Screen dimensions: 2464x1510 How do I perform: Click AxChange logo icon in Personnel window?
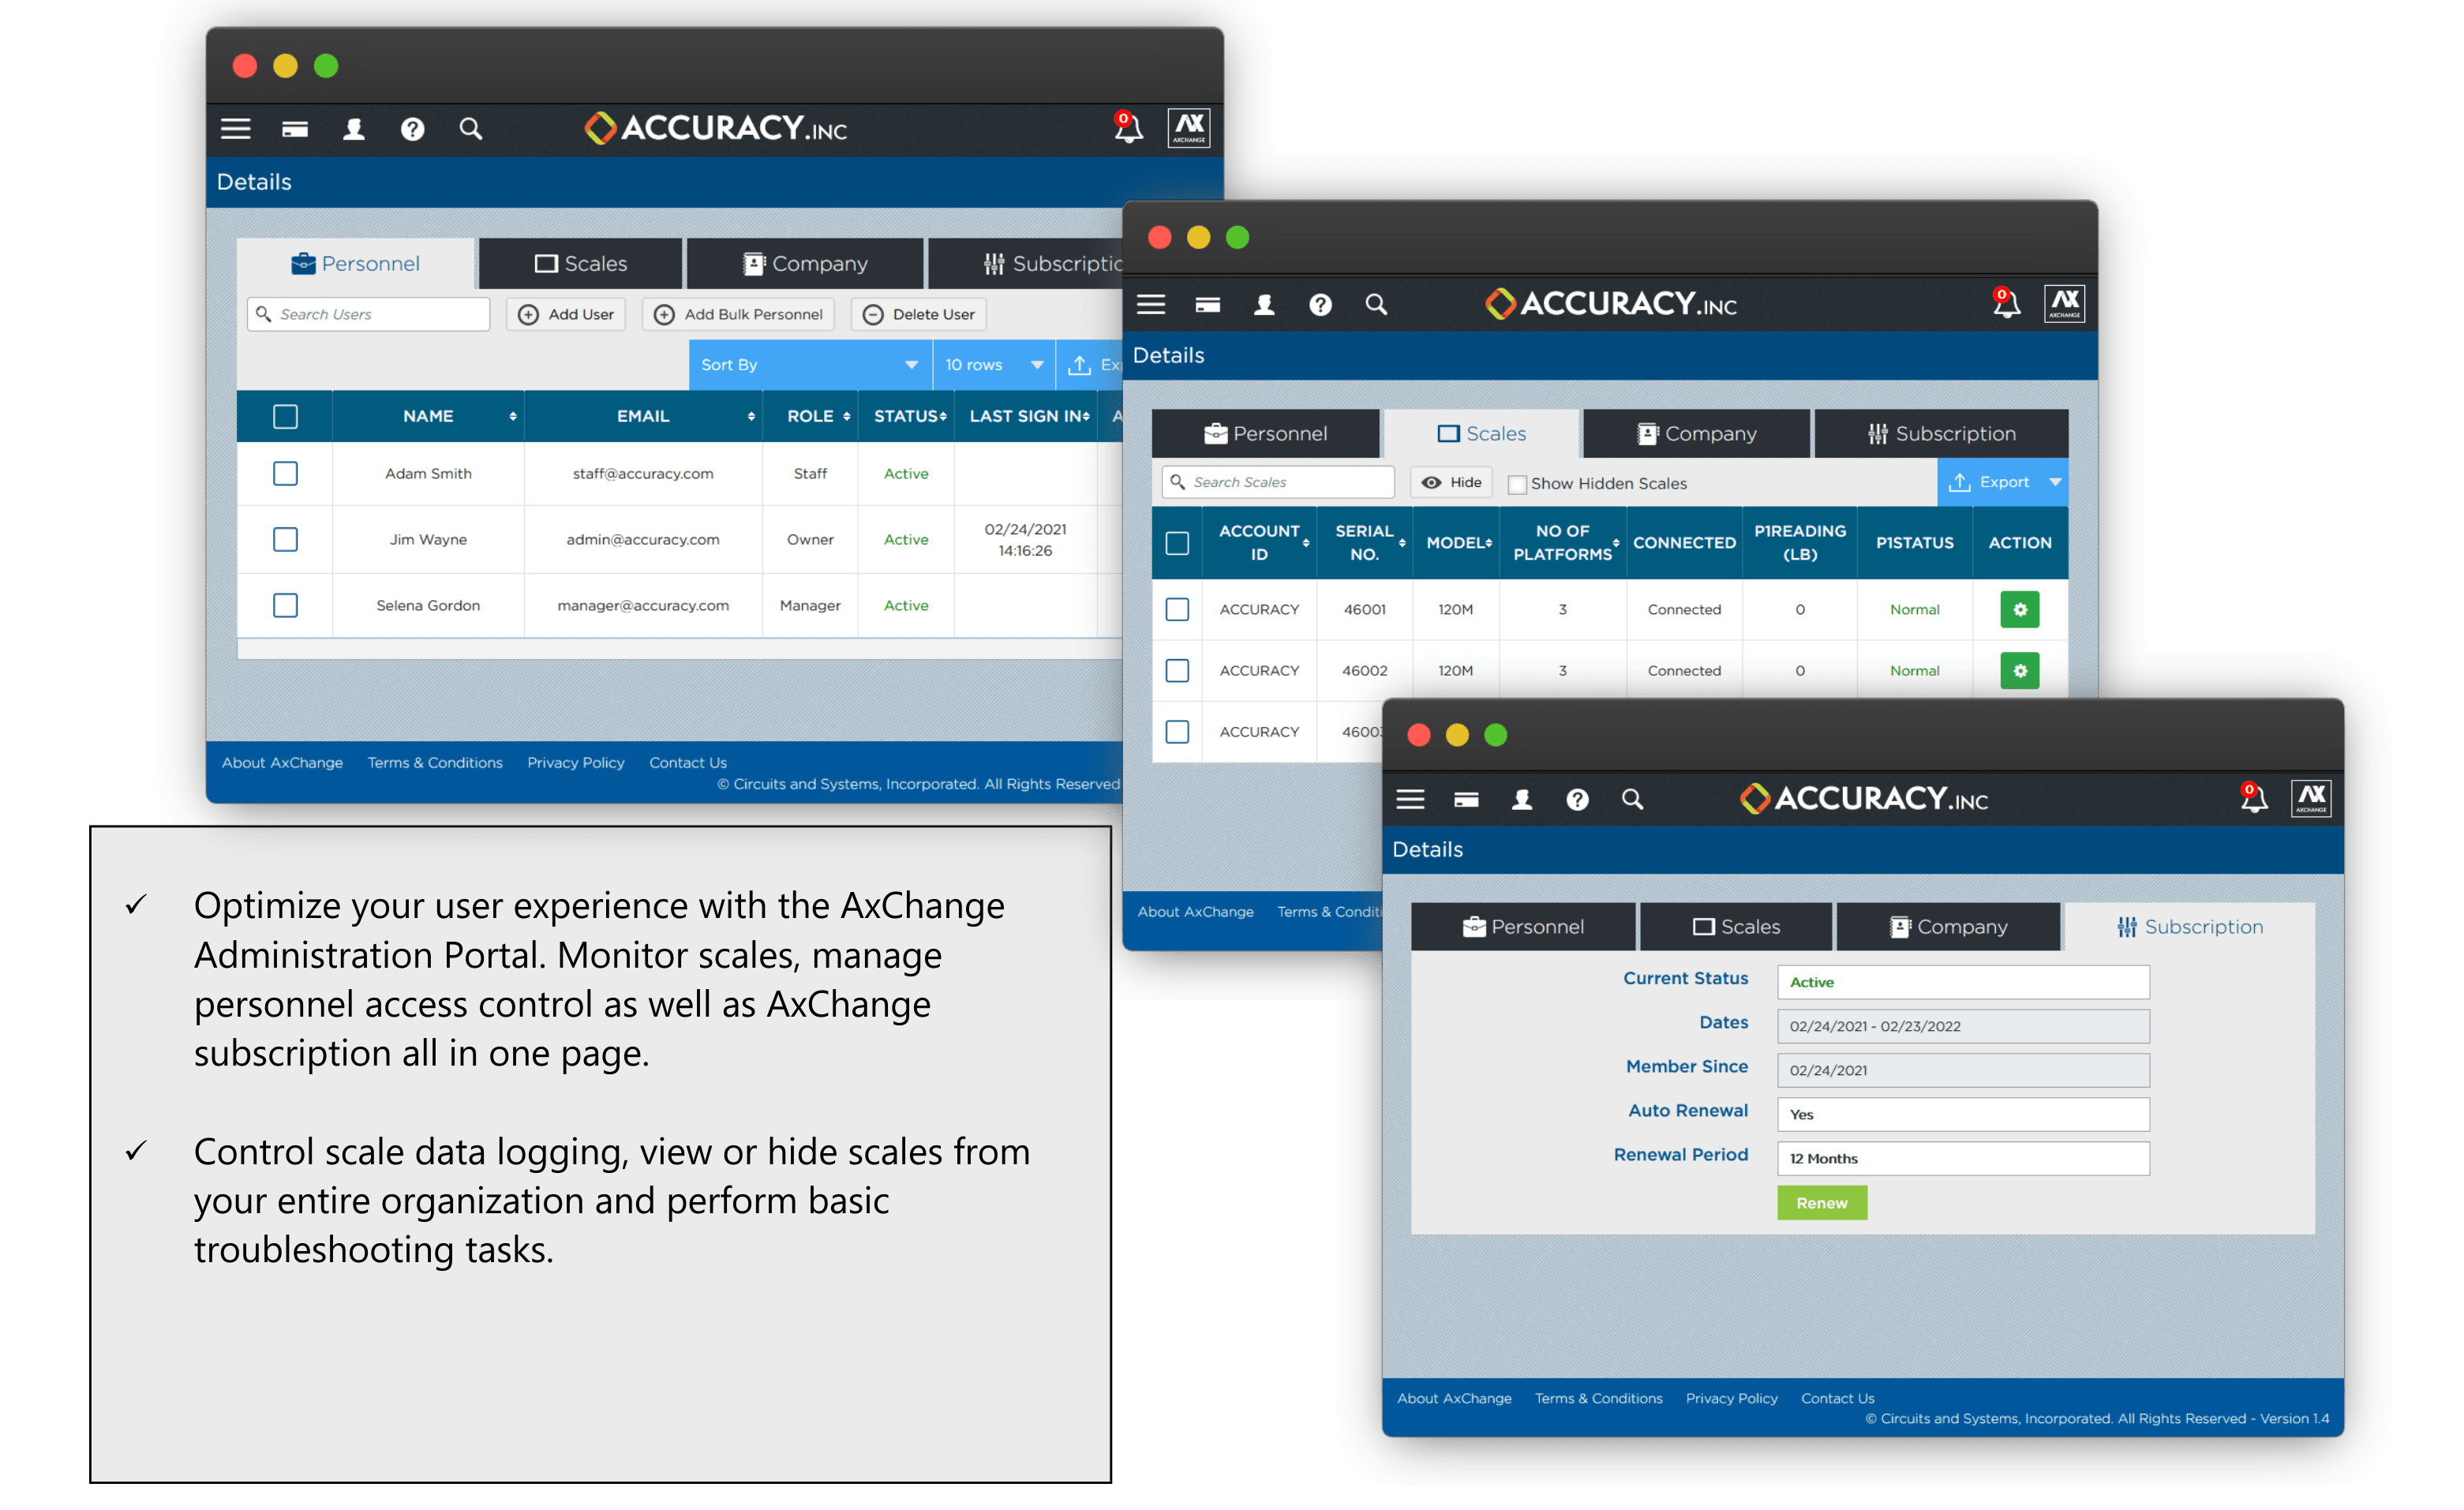click(x=1189, y=128)
